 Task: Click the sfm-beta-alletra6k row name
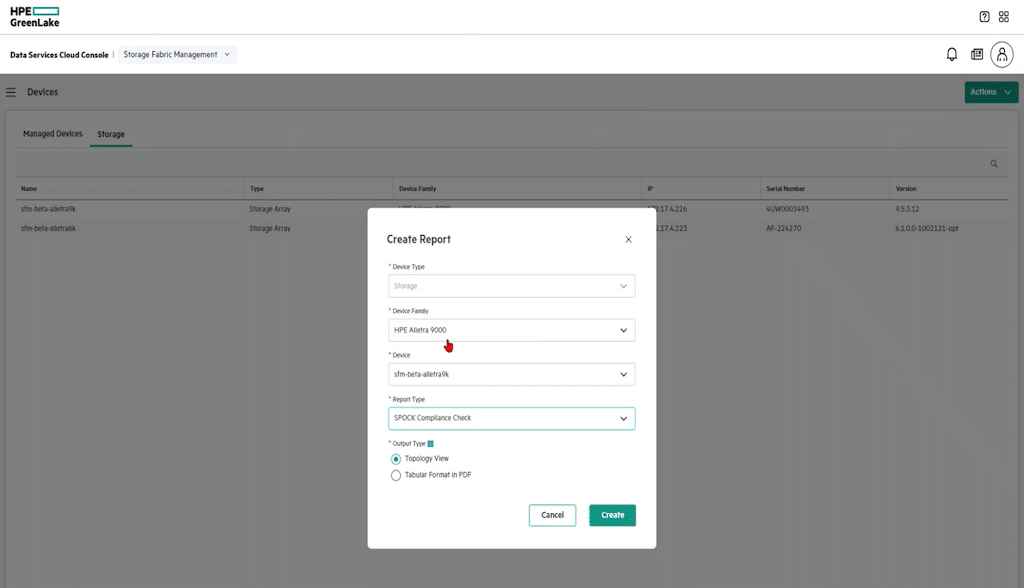(x=48, y=229)
